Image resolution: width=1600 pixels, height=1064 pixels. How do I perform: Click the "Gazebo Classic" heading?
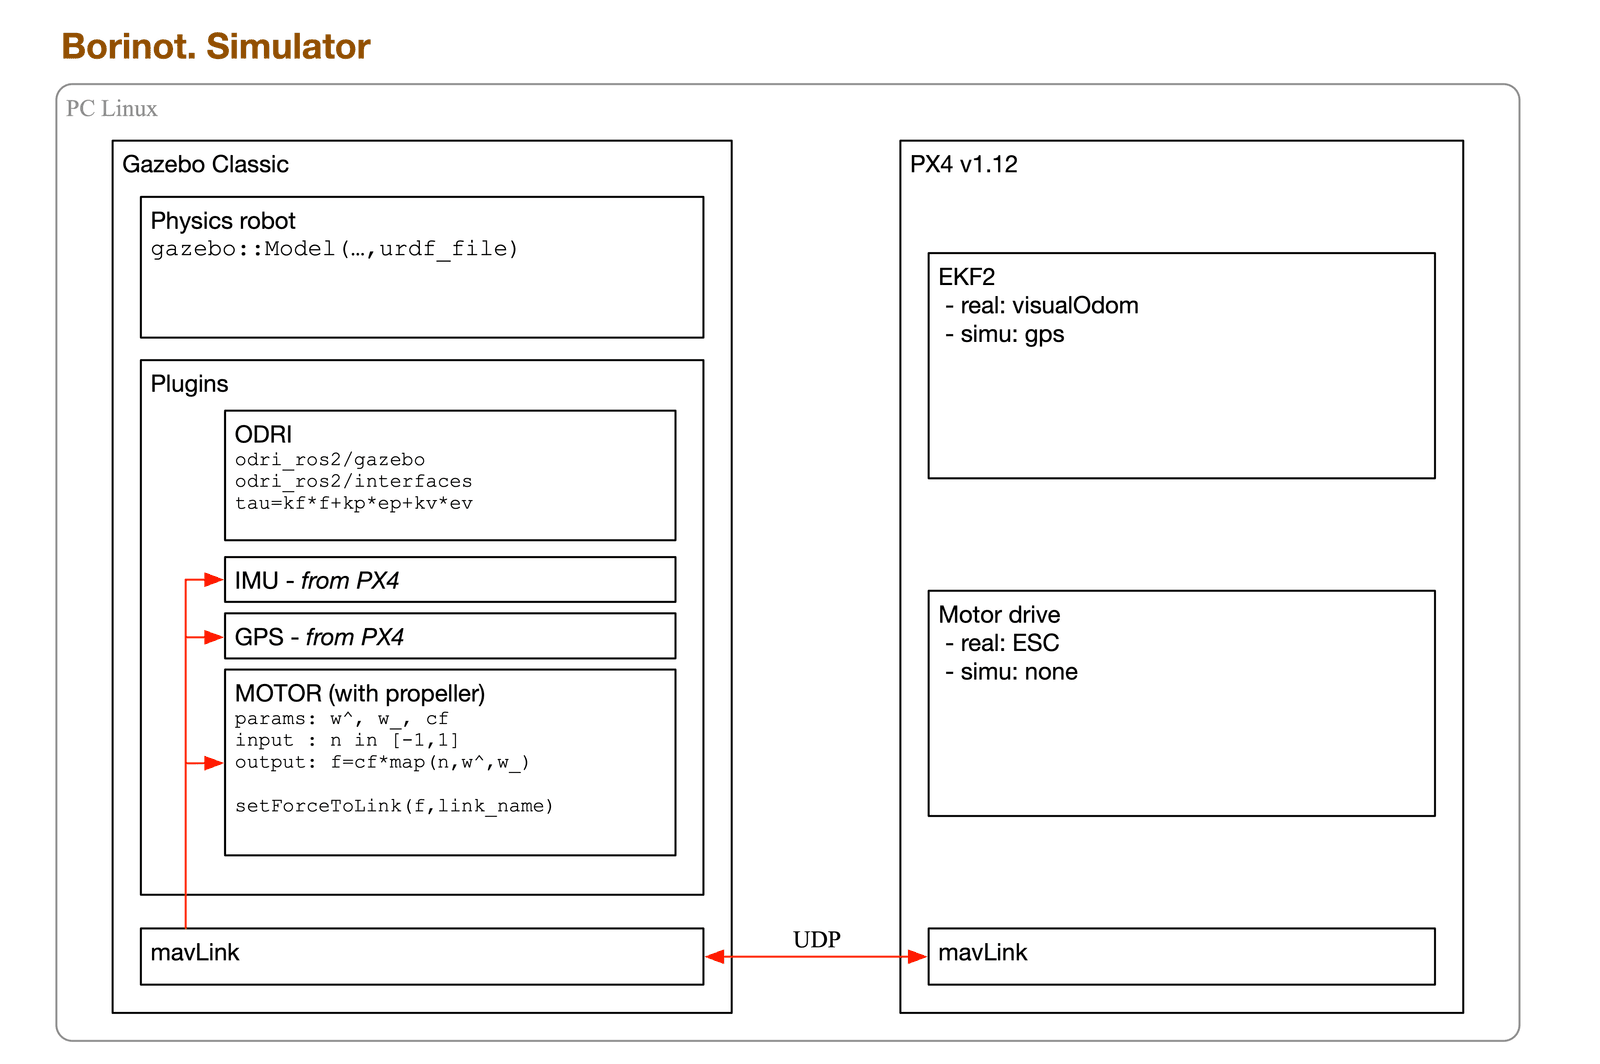[x=205, y=164]
